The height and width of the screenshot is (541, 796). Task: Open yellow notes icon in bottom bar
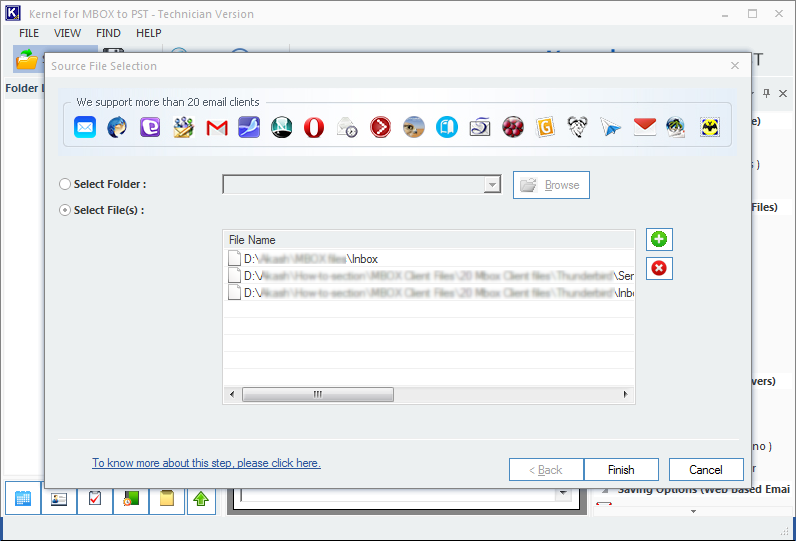coord(167,500)
